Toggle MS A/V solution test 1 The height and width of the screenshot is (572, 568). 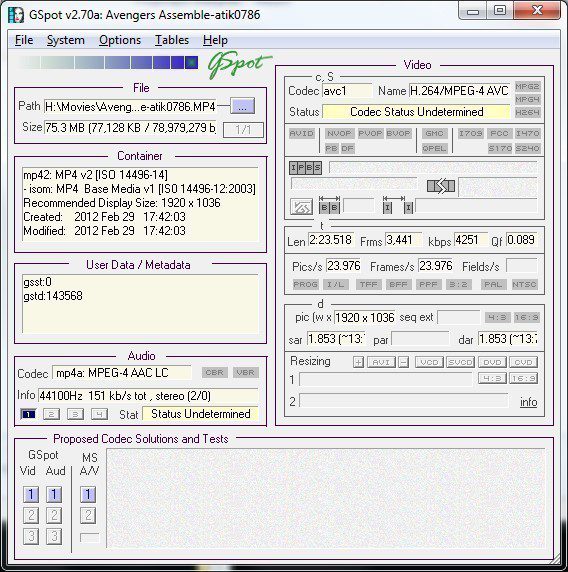88,494
